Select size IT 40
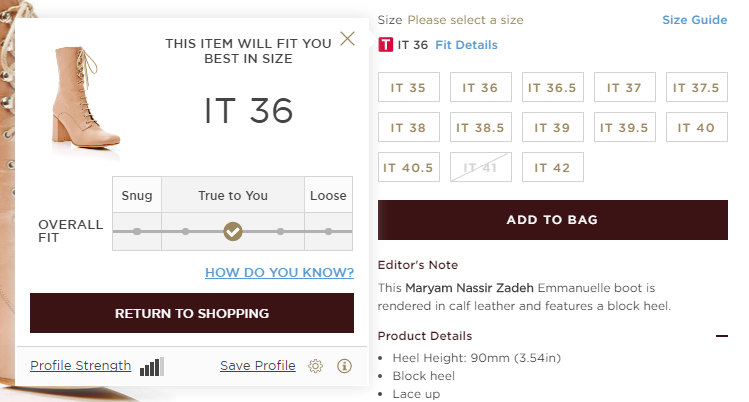 tap(696, 128)
